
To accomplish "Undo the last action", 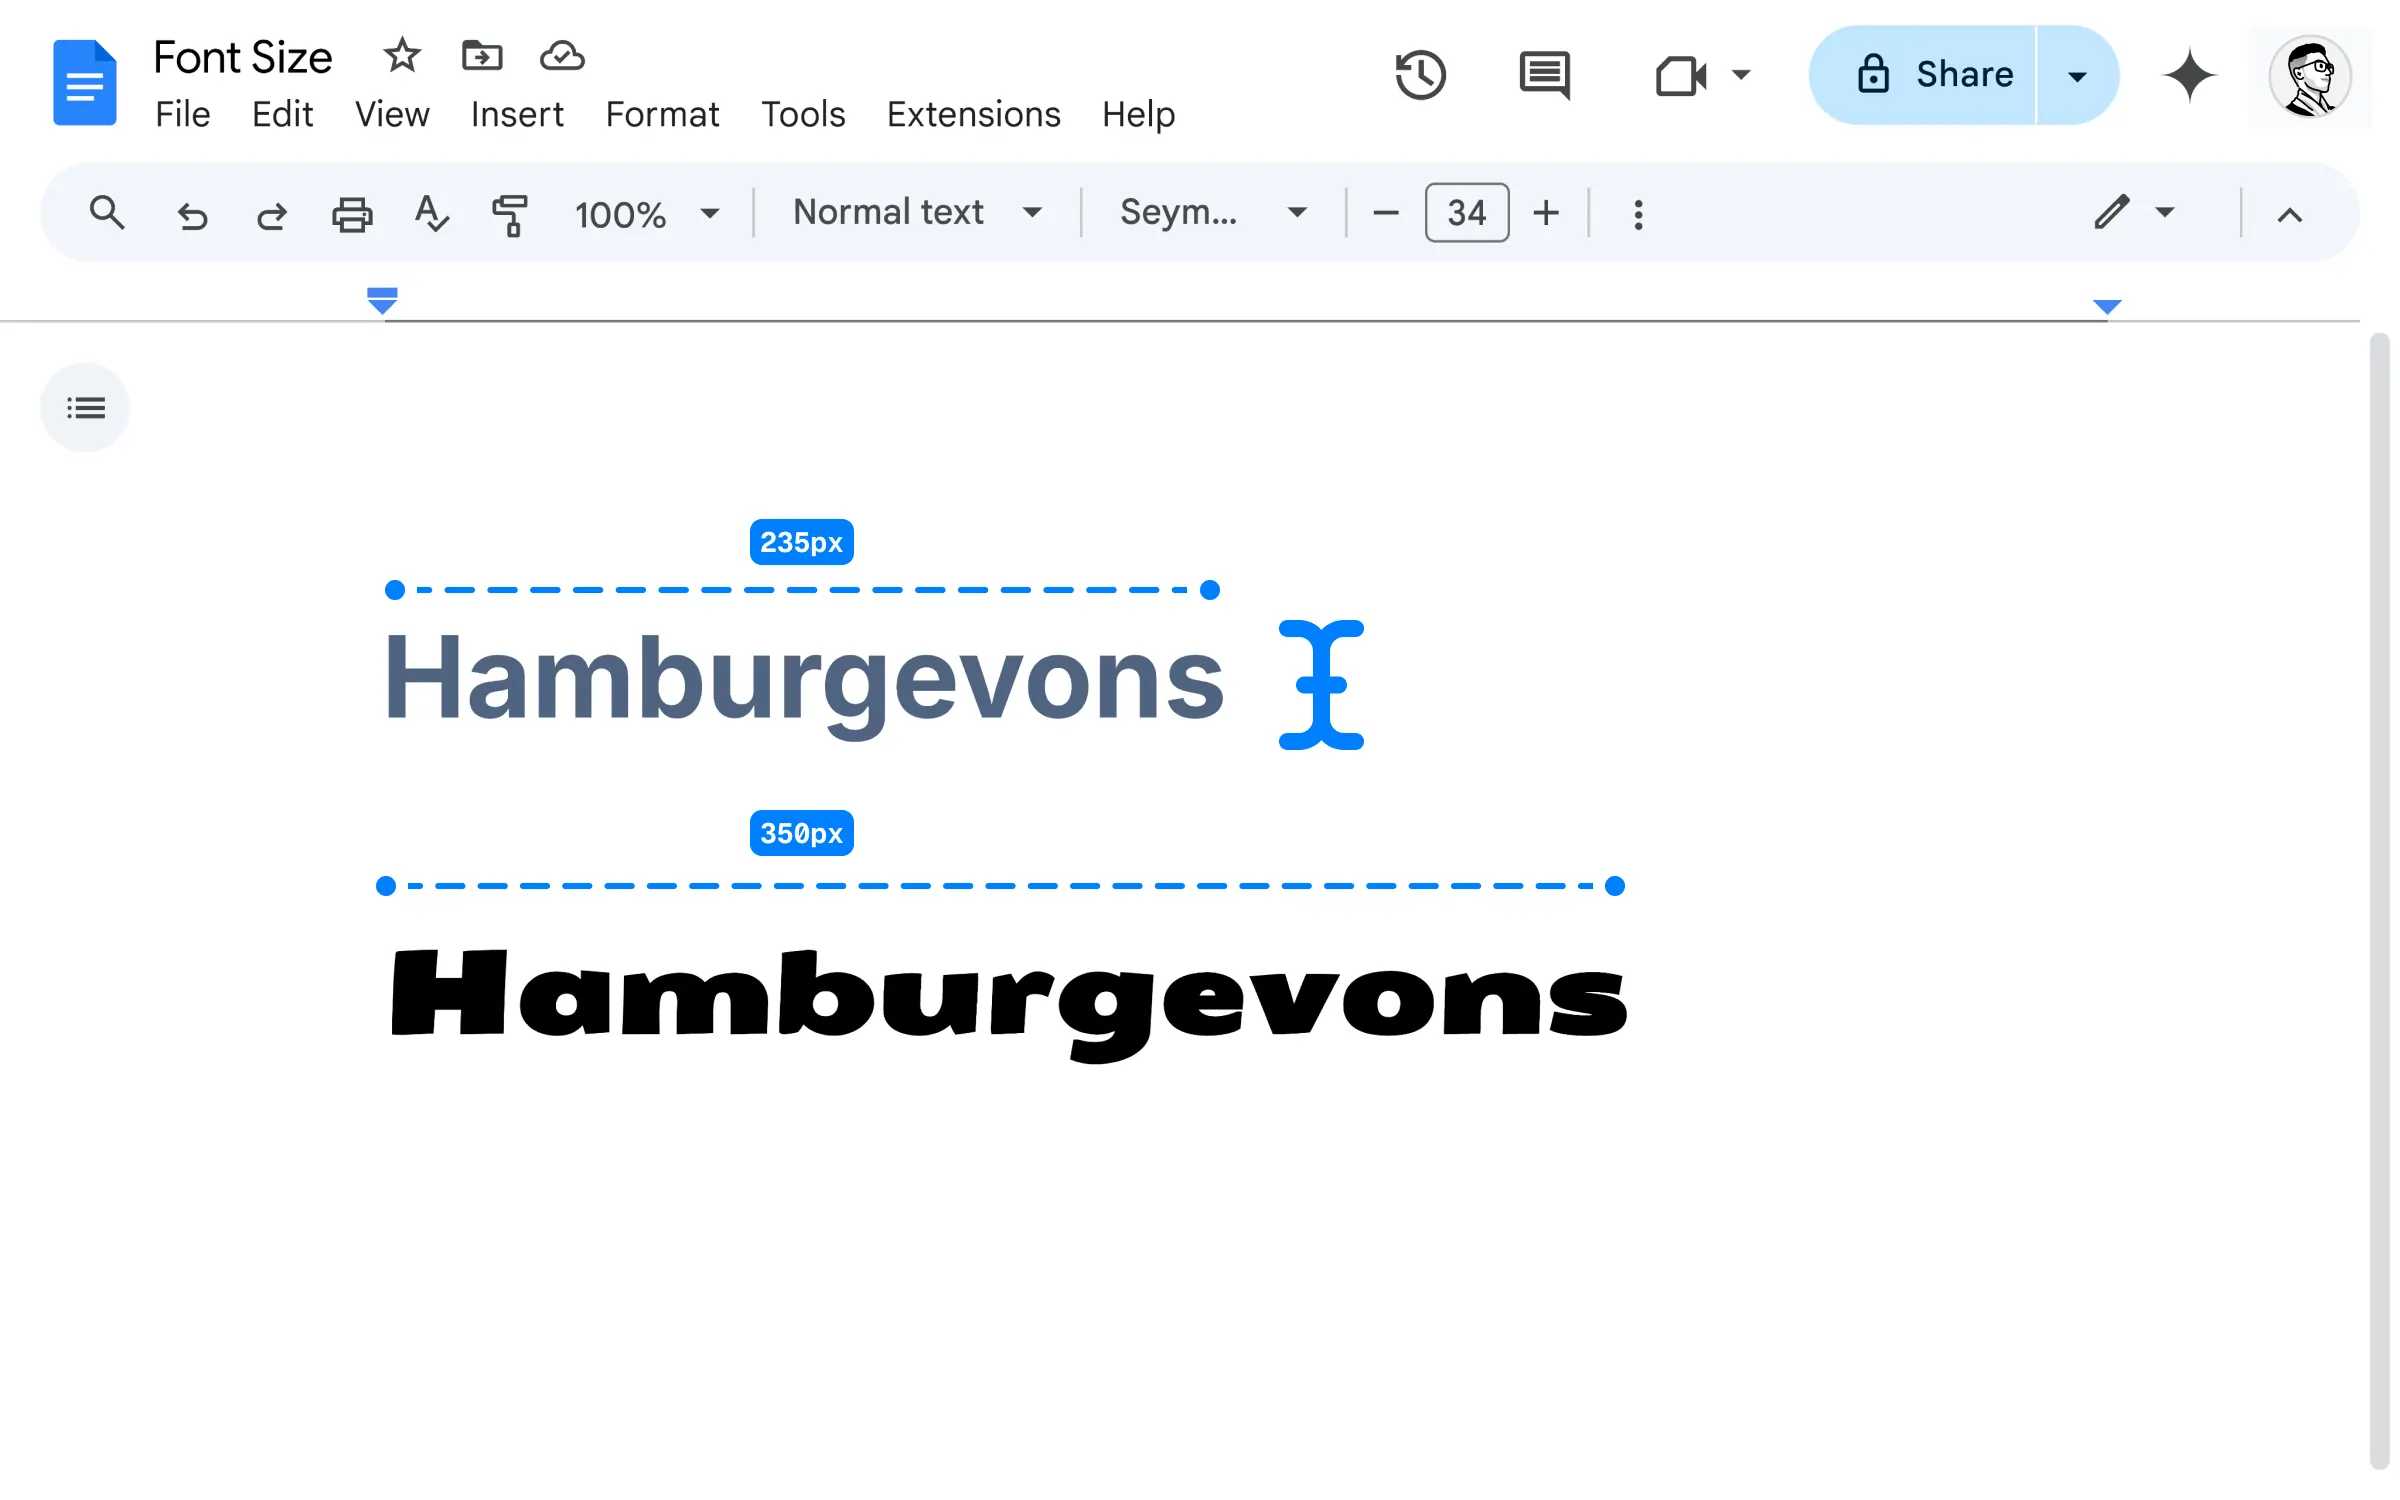I will pos(192,215).
